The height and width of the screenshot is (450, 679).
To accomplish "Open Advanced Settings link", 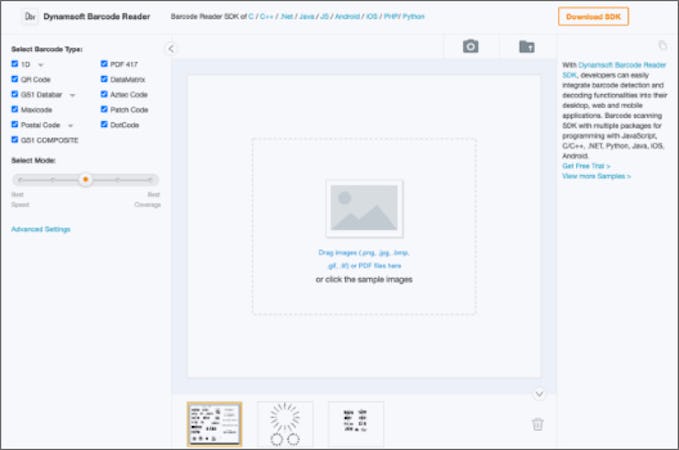I will coord(41,229).
